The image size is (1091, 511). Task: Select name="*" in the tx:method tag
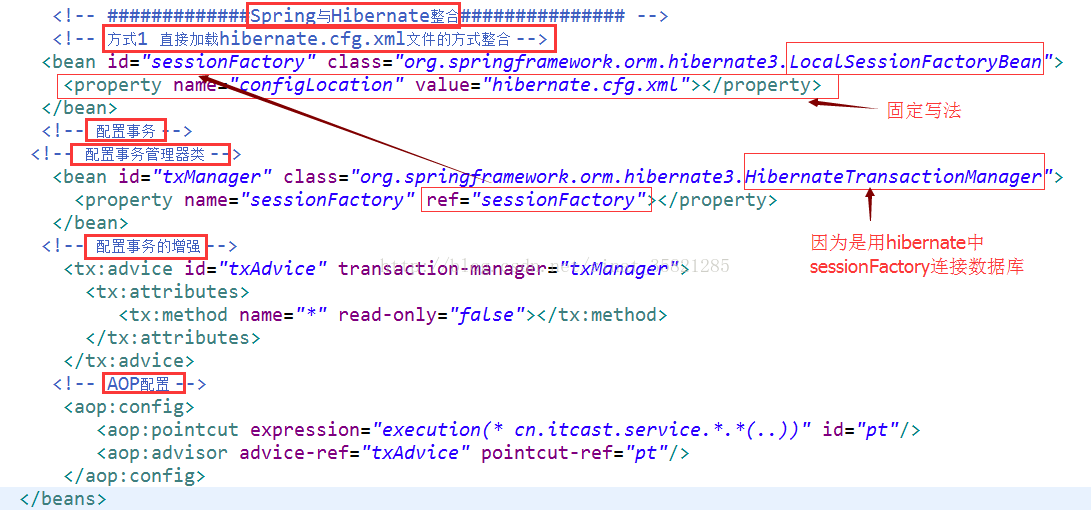click(x=283, y=315)
